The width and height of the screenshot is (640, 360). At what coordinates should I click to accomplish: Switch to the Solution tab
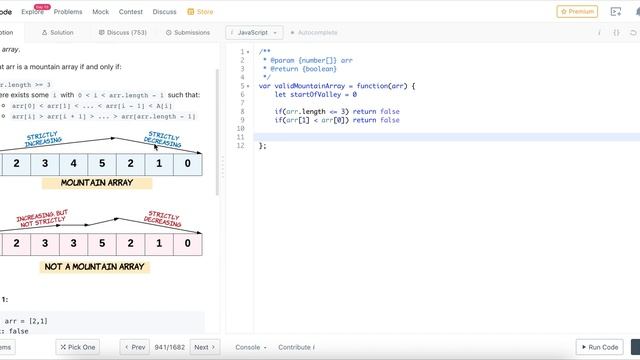click(x=58, y=32)
